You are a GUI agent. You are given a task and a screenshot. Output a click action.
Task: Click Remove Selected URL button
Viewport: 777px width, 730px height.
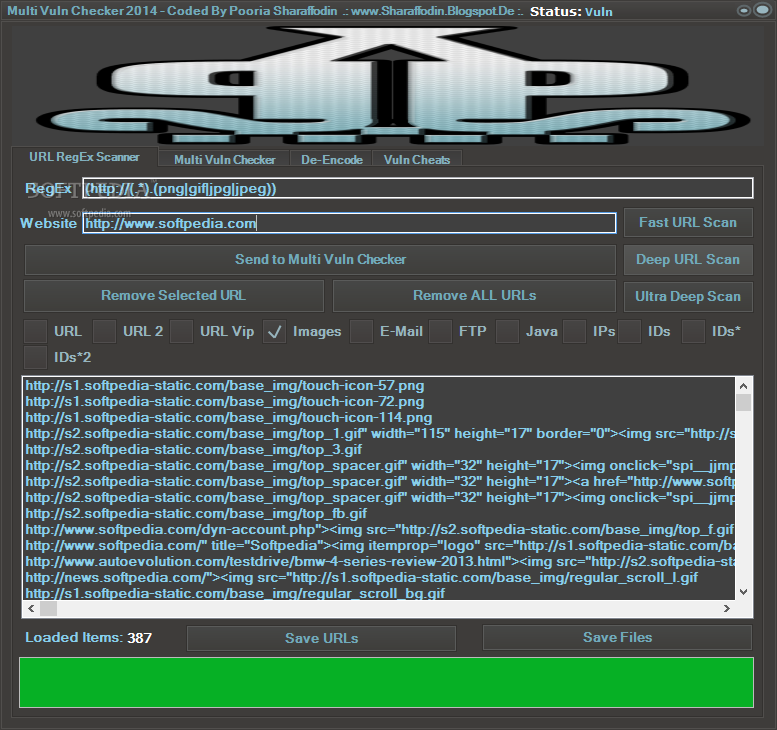(x=173, y=296)
